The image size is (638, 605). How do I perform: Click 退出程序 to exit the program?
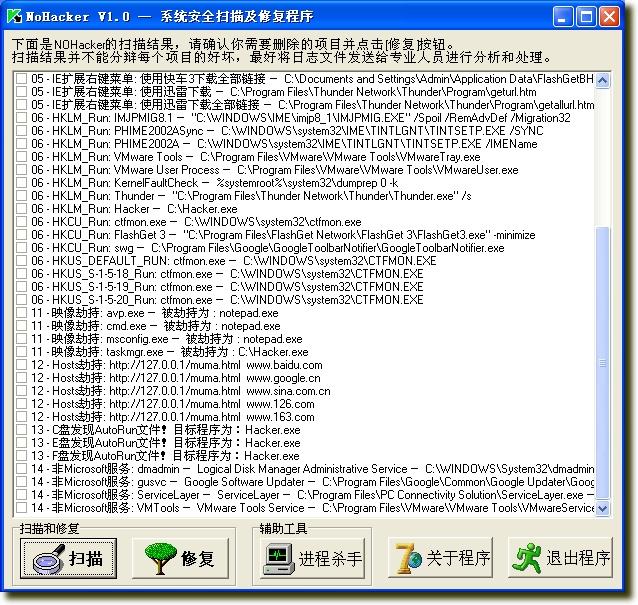[x=560, y=557]
